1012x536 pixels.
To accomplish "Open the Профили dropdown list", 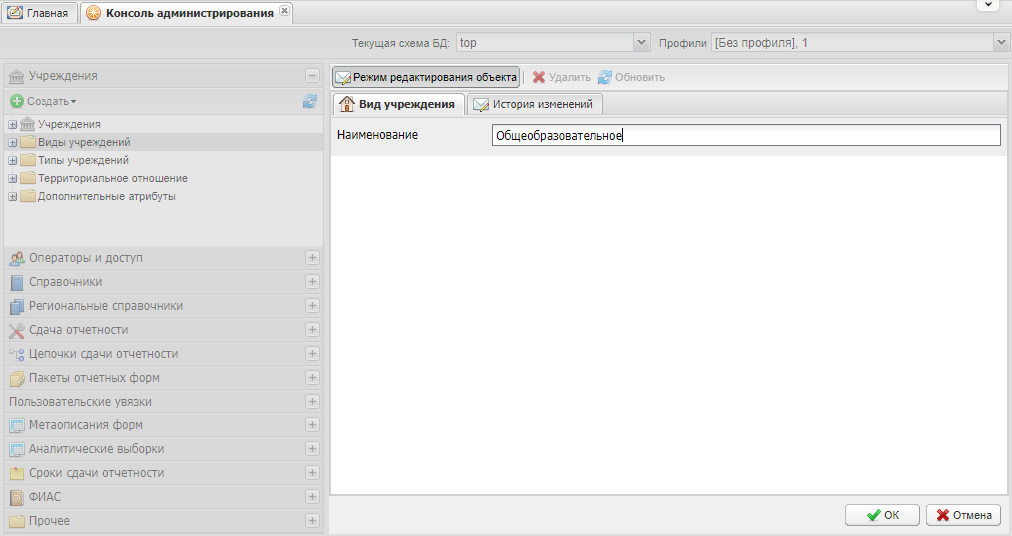I will pyautogui.click(x=1001, y=43).
